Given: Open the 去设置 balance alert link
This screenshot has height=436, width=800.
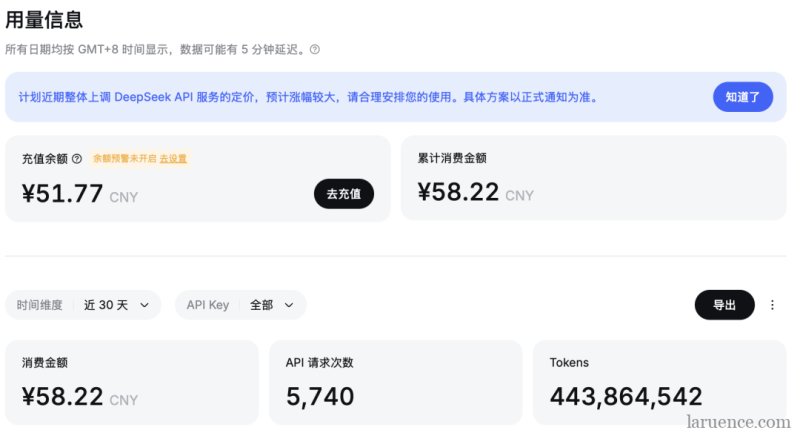Looking at the screenshot, I should (173, 159).
